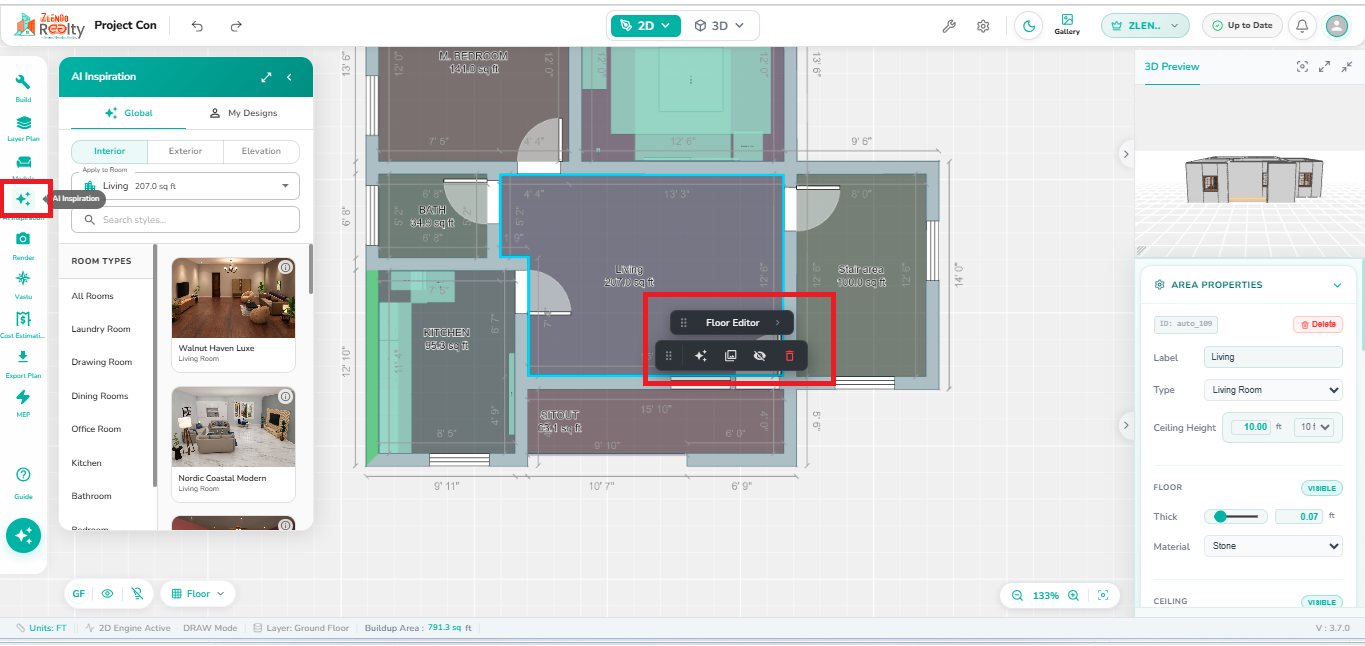Delete floor using red trash icon in toolbar
The image size is (1365, 646).
[x=789, y=356]
